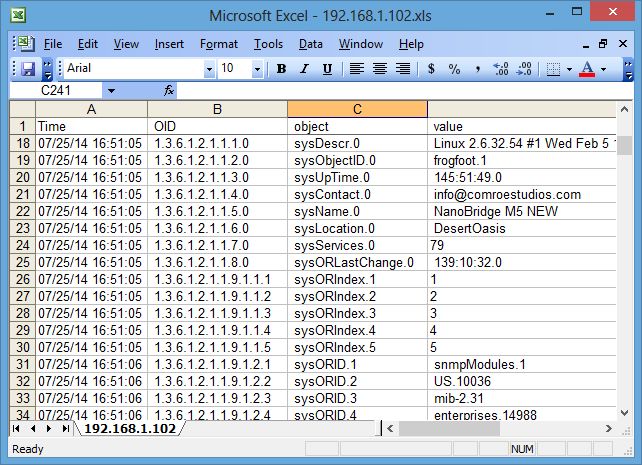Screen dimensions: 642x465
Task: Toggle Bold formatting button
Action: click(x=281, y=69)
